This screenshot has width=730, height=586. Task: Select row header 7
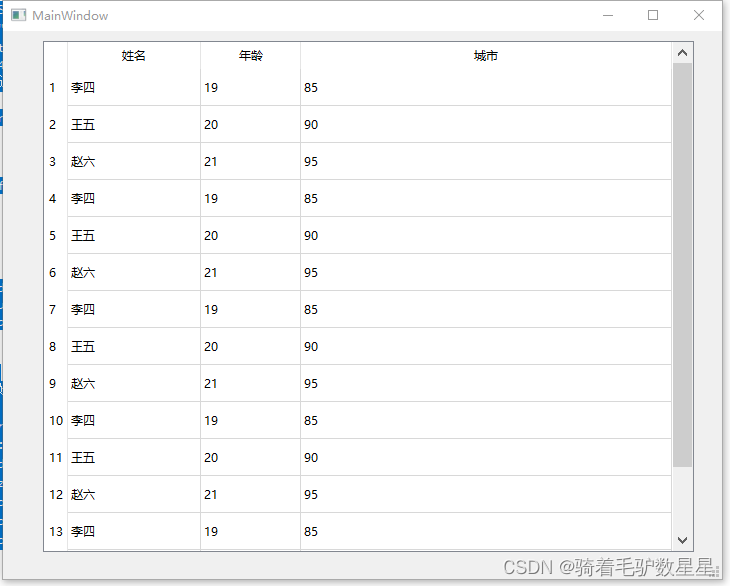(x=56, y=310)
